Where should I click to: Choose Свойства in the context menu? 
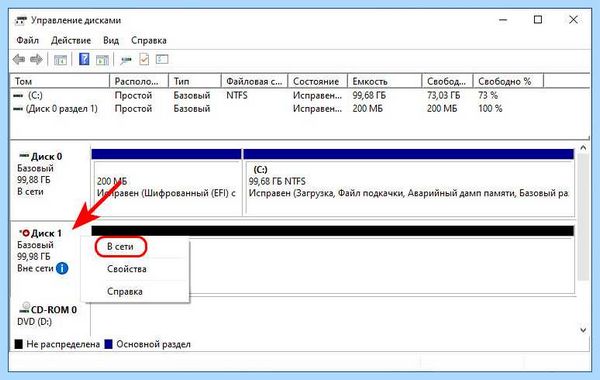127,269
